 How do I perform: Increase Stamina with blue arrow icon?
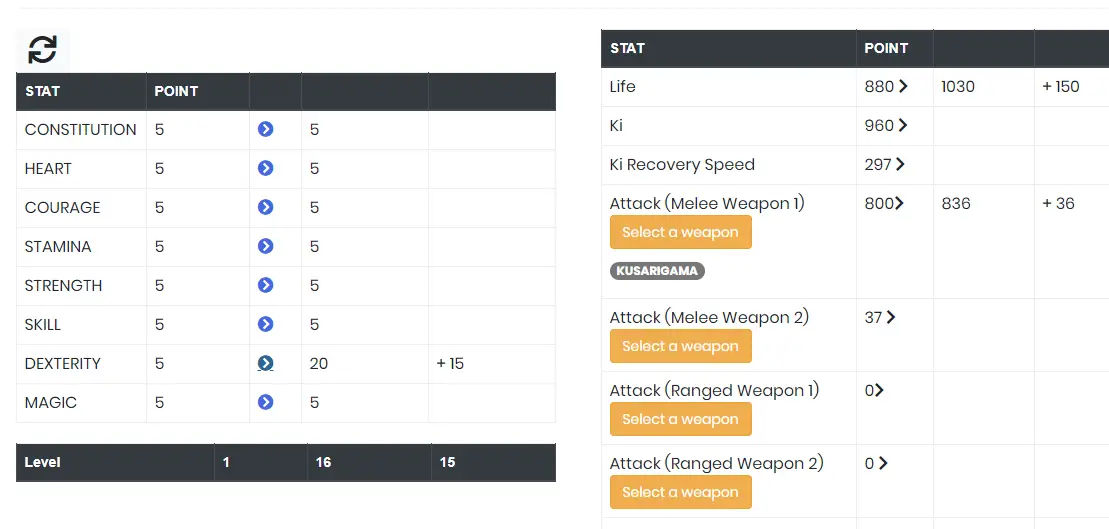265,246
